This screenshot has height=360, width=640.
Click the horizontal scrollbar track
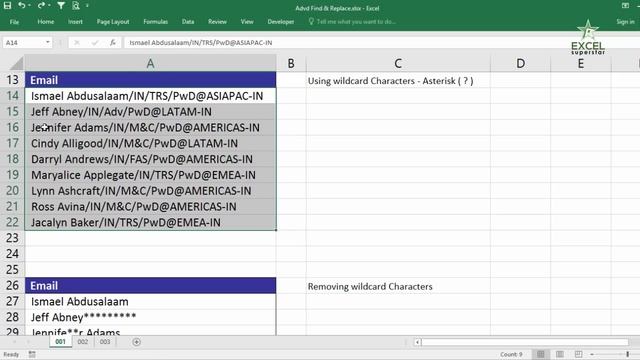click(x=524, y=342)
